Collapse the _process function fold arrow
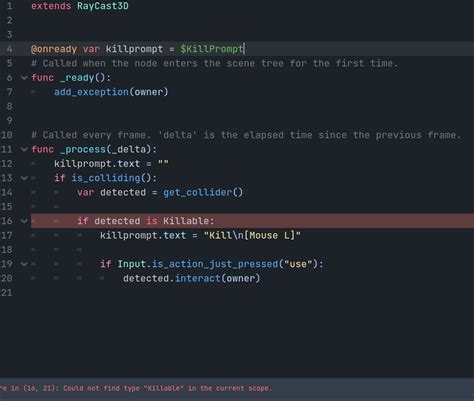The image size is (474, 401). pos(24,150)
